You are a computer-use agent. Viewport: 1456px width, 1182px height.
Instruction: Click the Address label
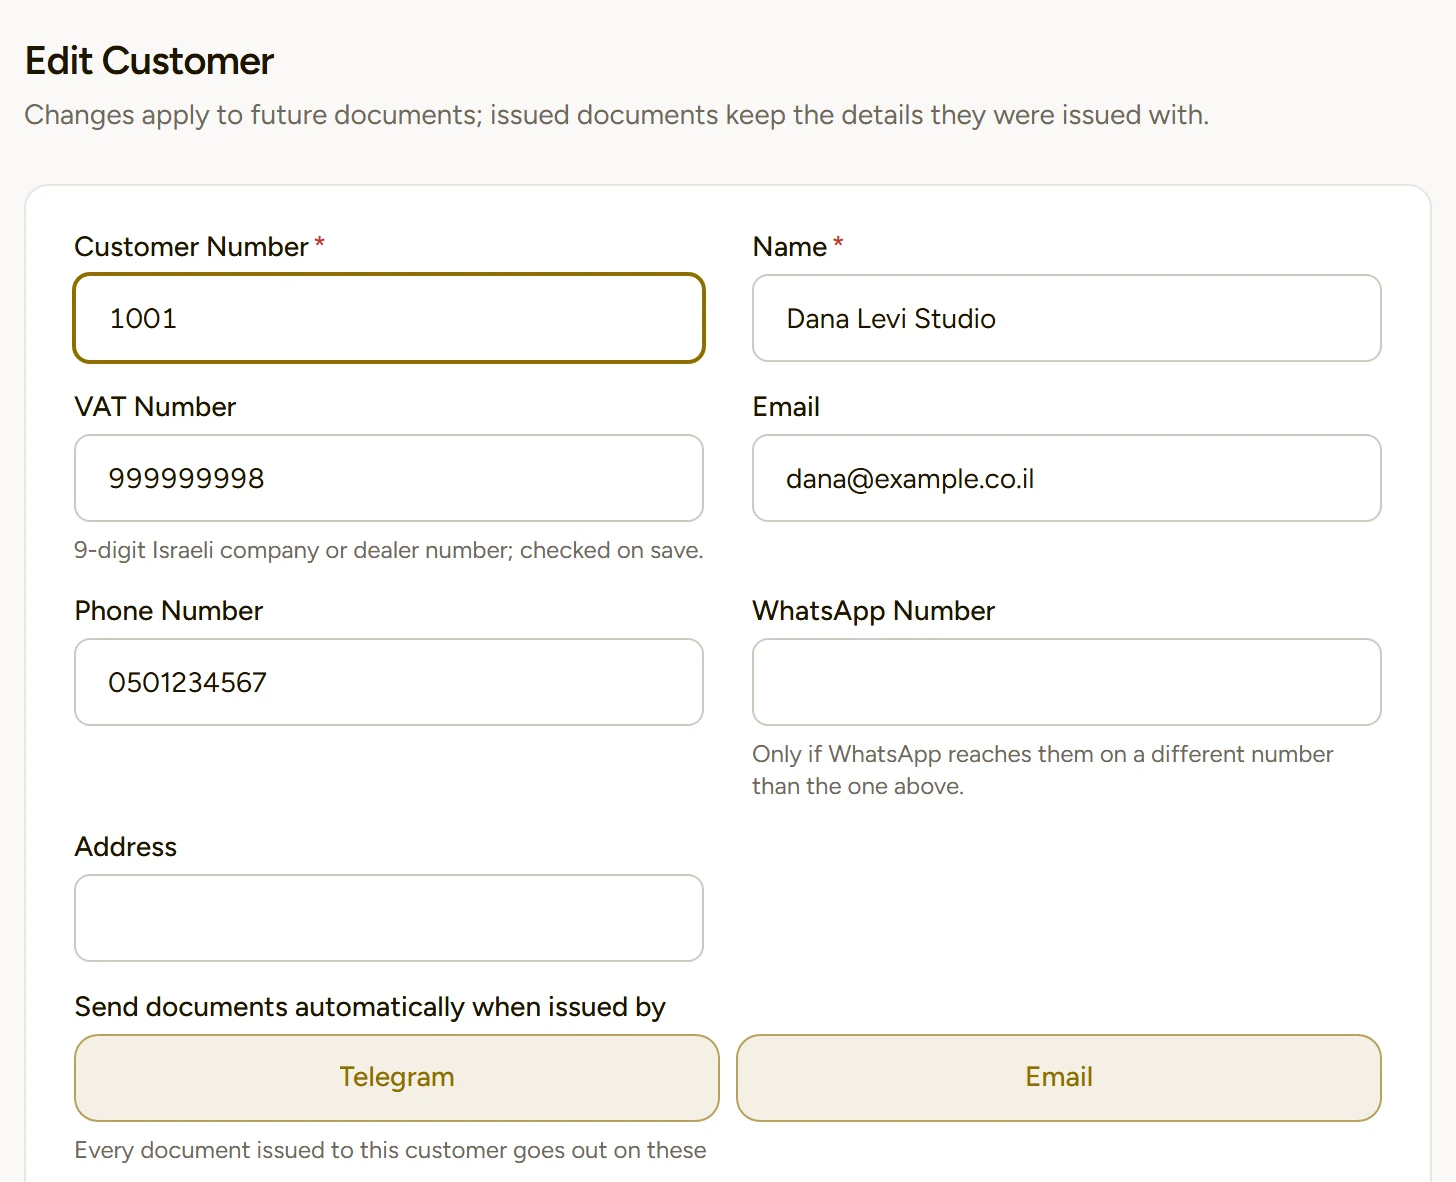(x=126, y=846)
